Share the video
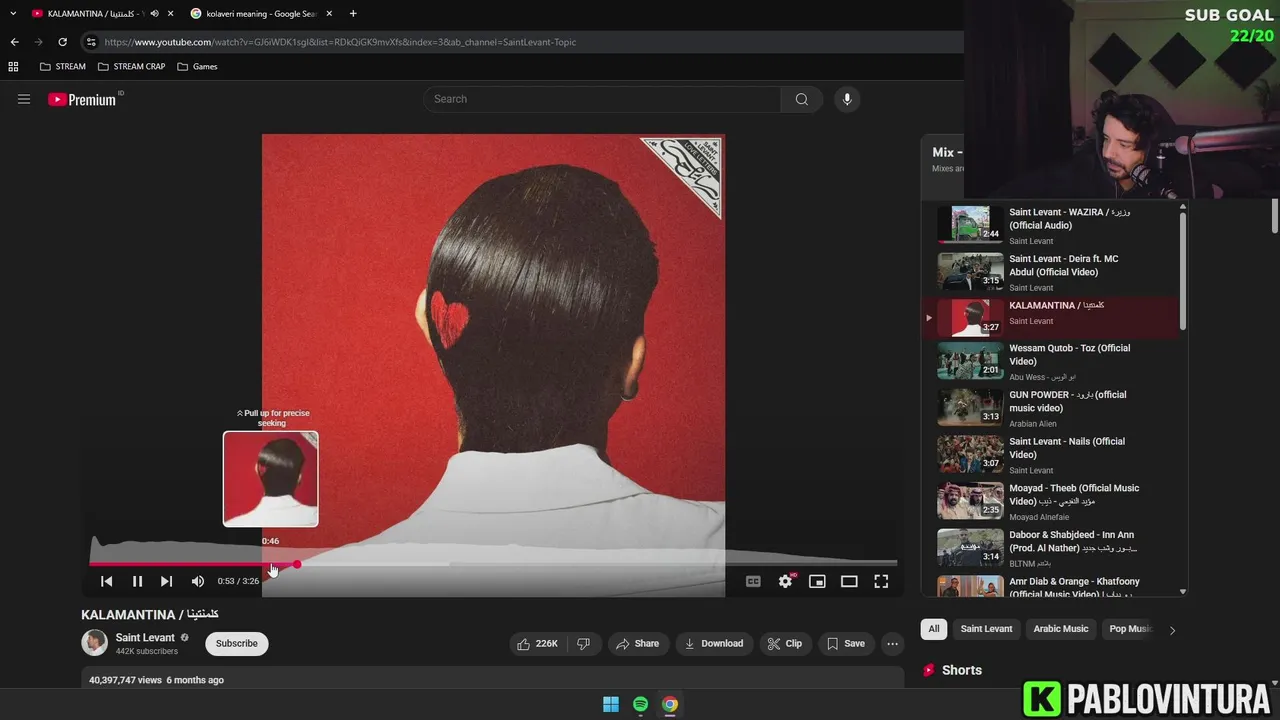 [637, 644]
